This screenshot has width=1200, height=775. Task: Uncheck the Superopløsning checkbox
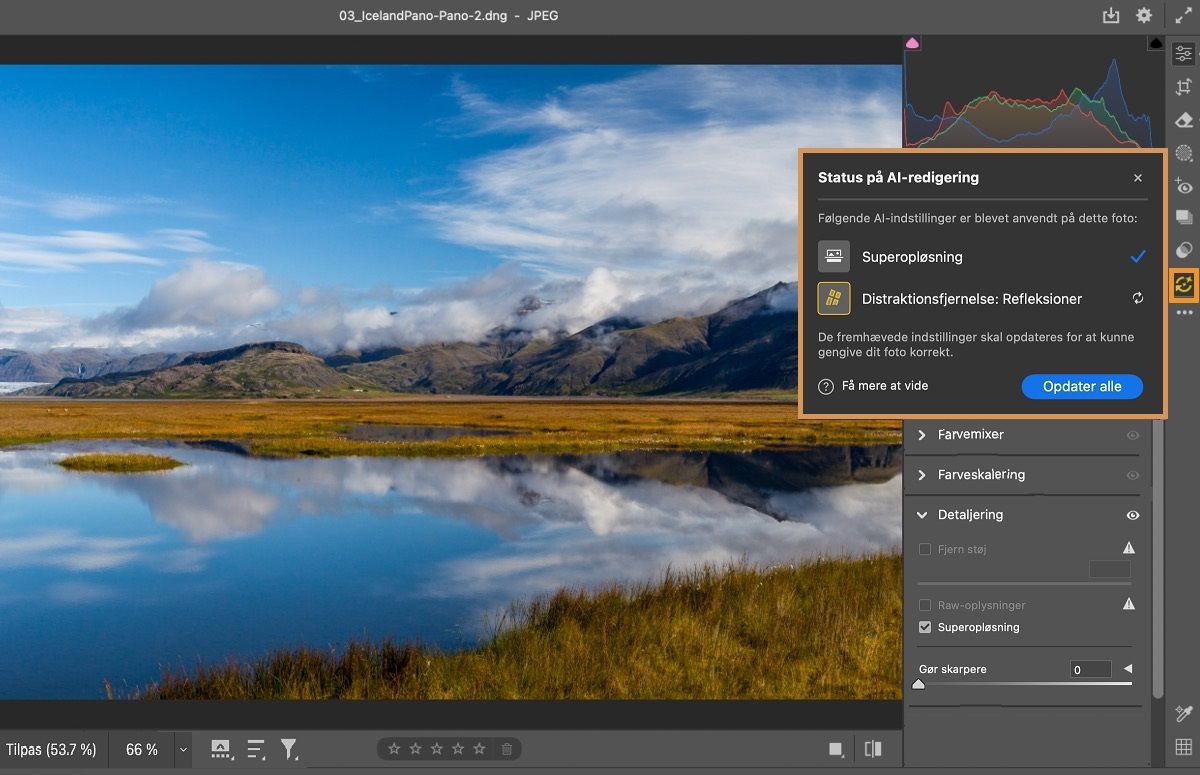925,627
